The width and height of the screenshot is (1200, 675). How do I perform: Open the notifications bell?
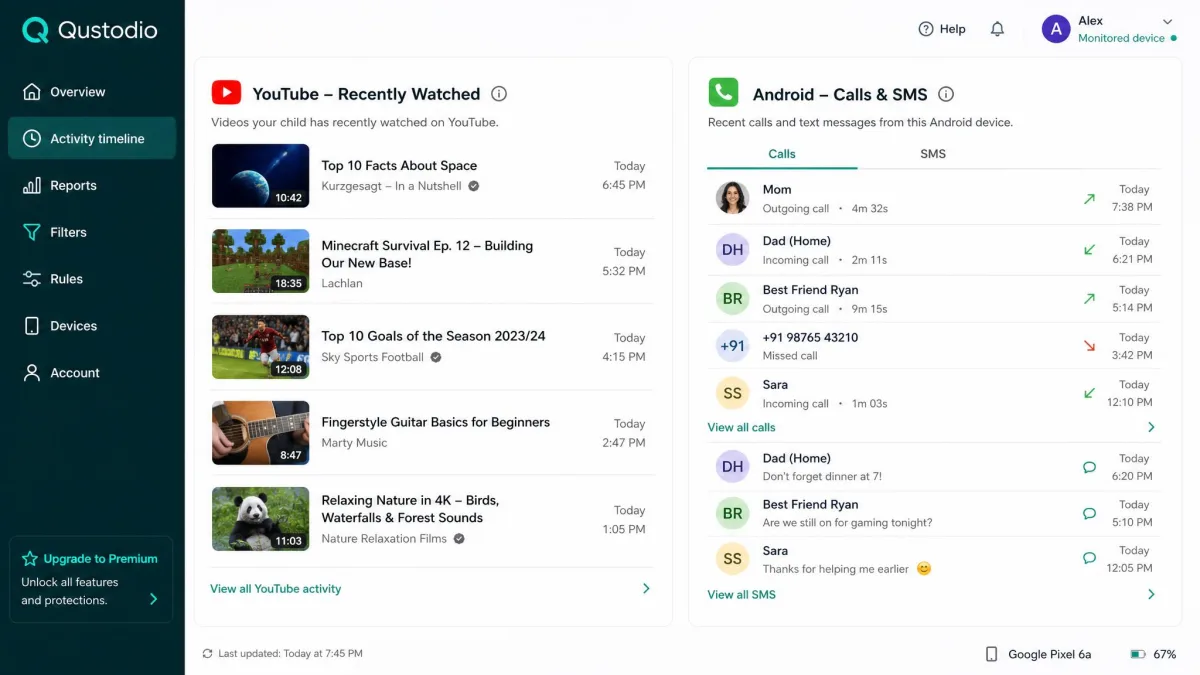[997, 29]
